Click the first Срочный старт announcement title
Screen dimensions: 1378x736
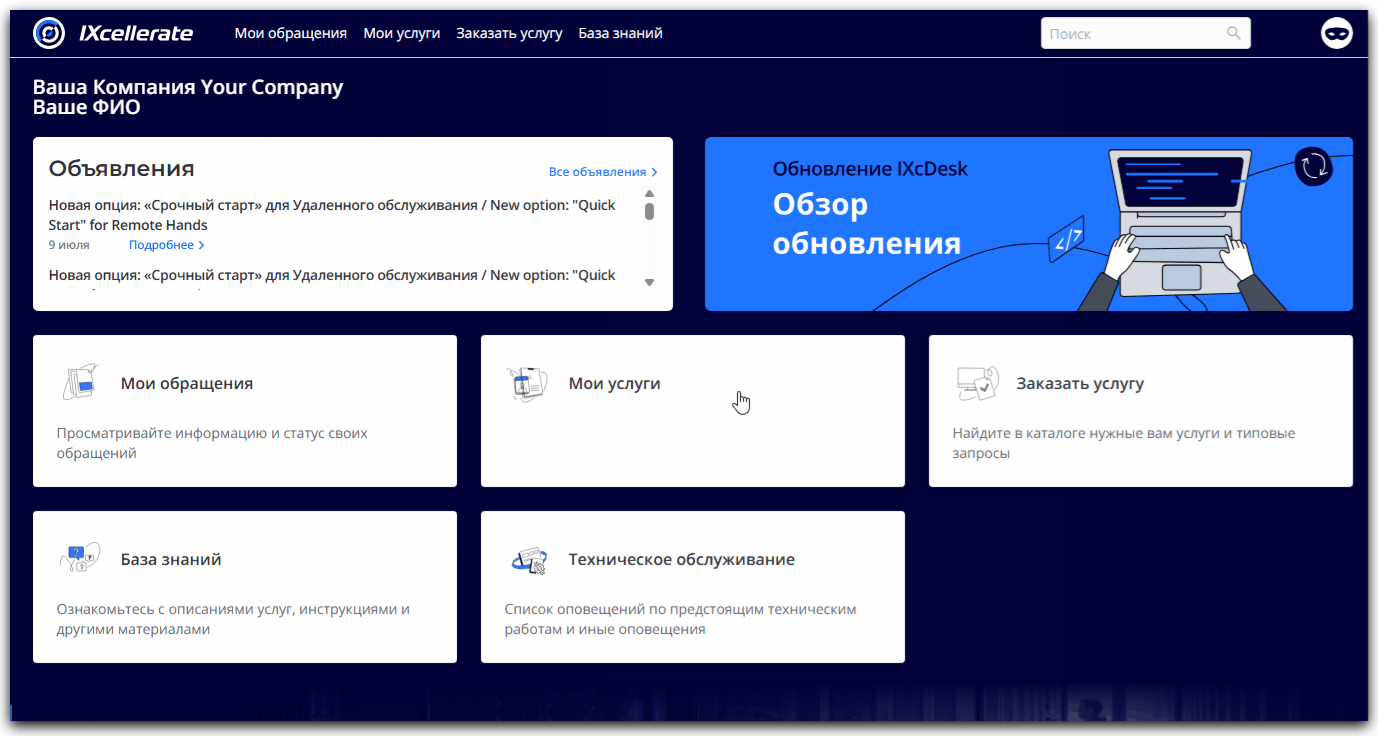click(x=332, y=215)
